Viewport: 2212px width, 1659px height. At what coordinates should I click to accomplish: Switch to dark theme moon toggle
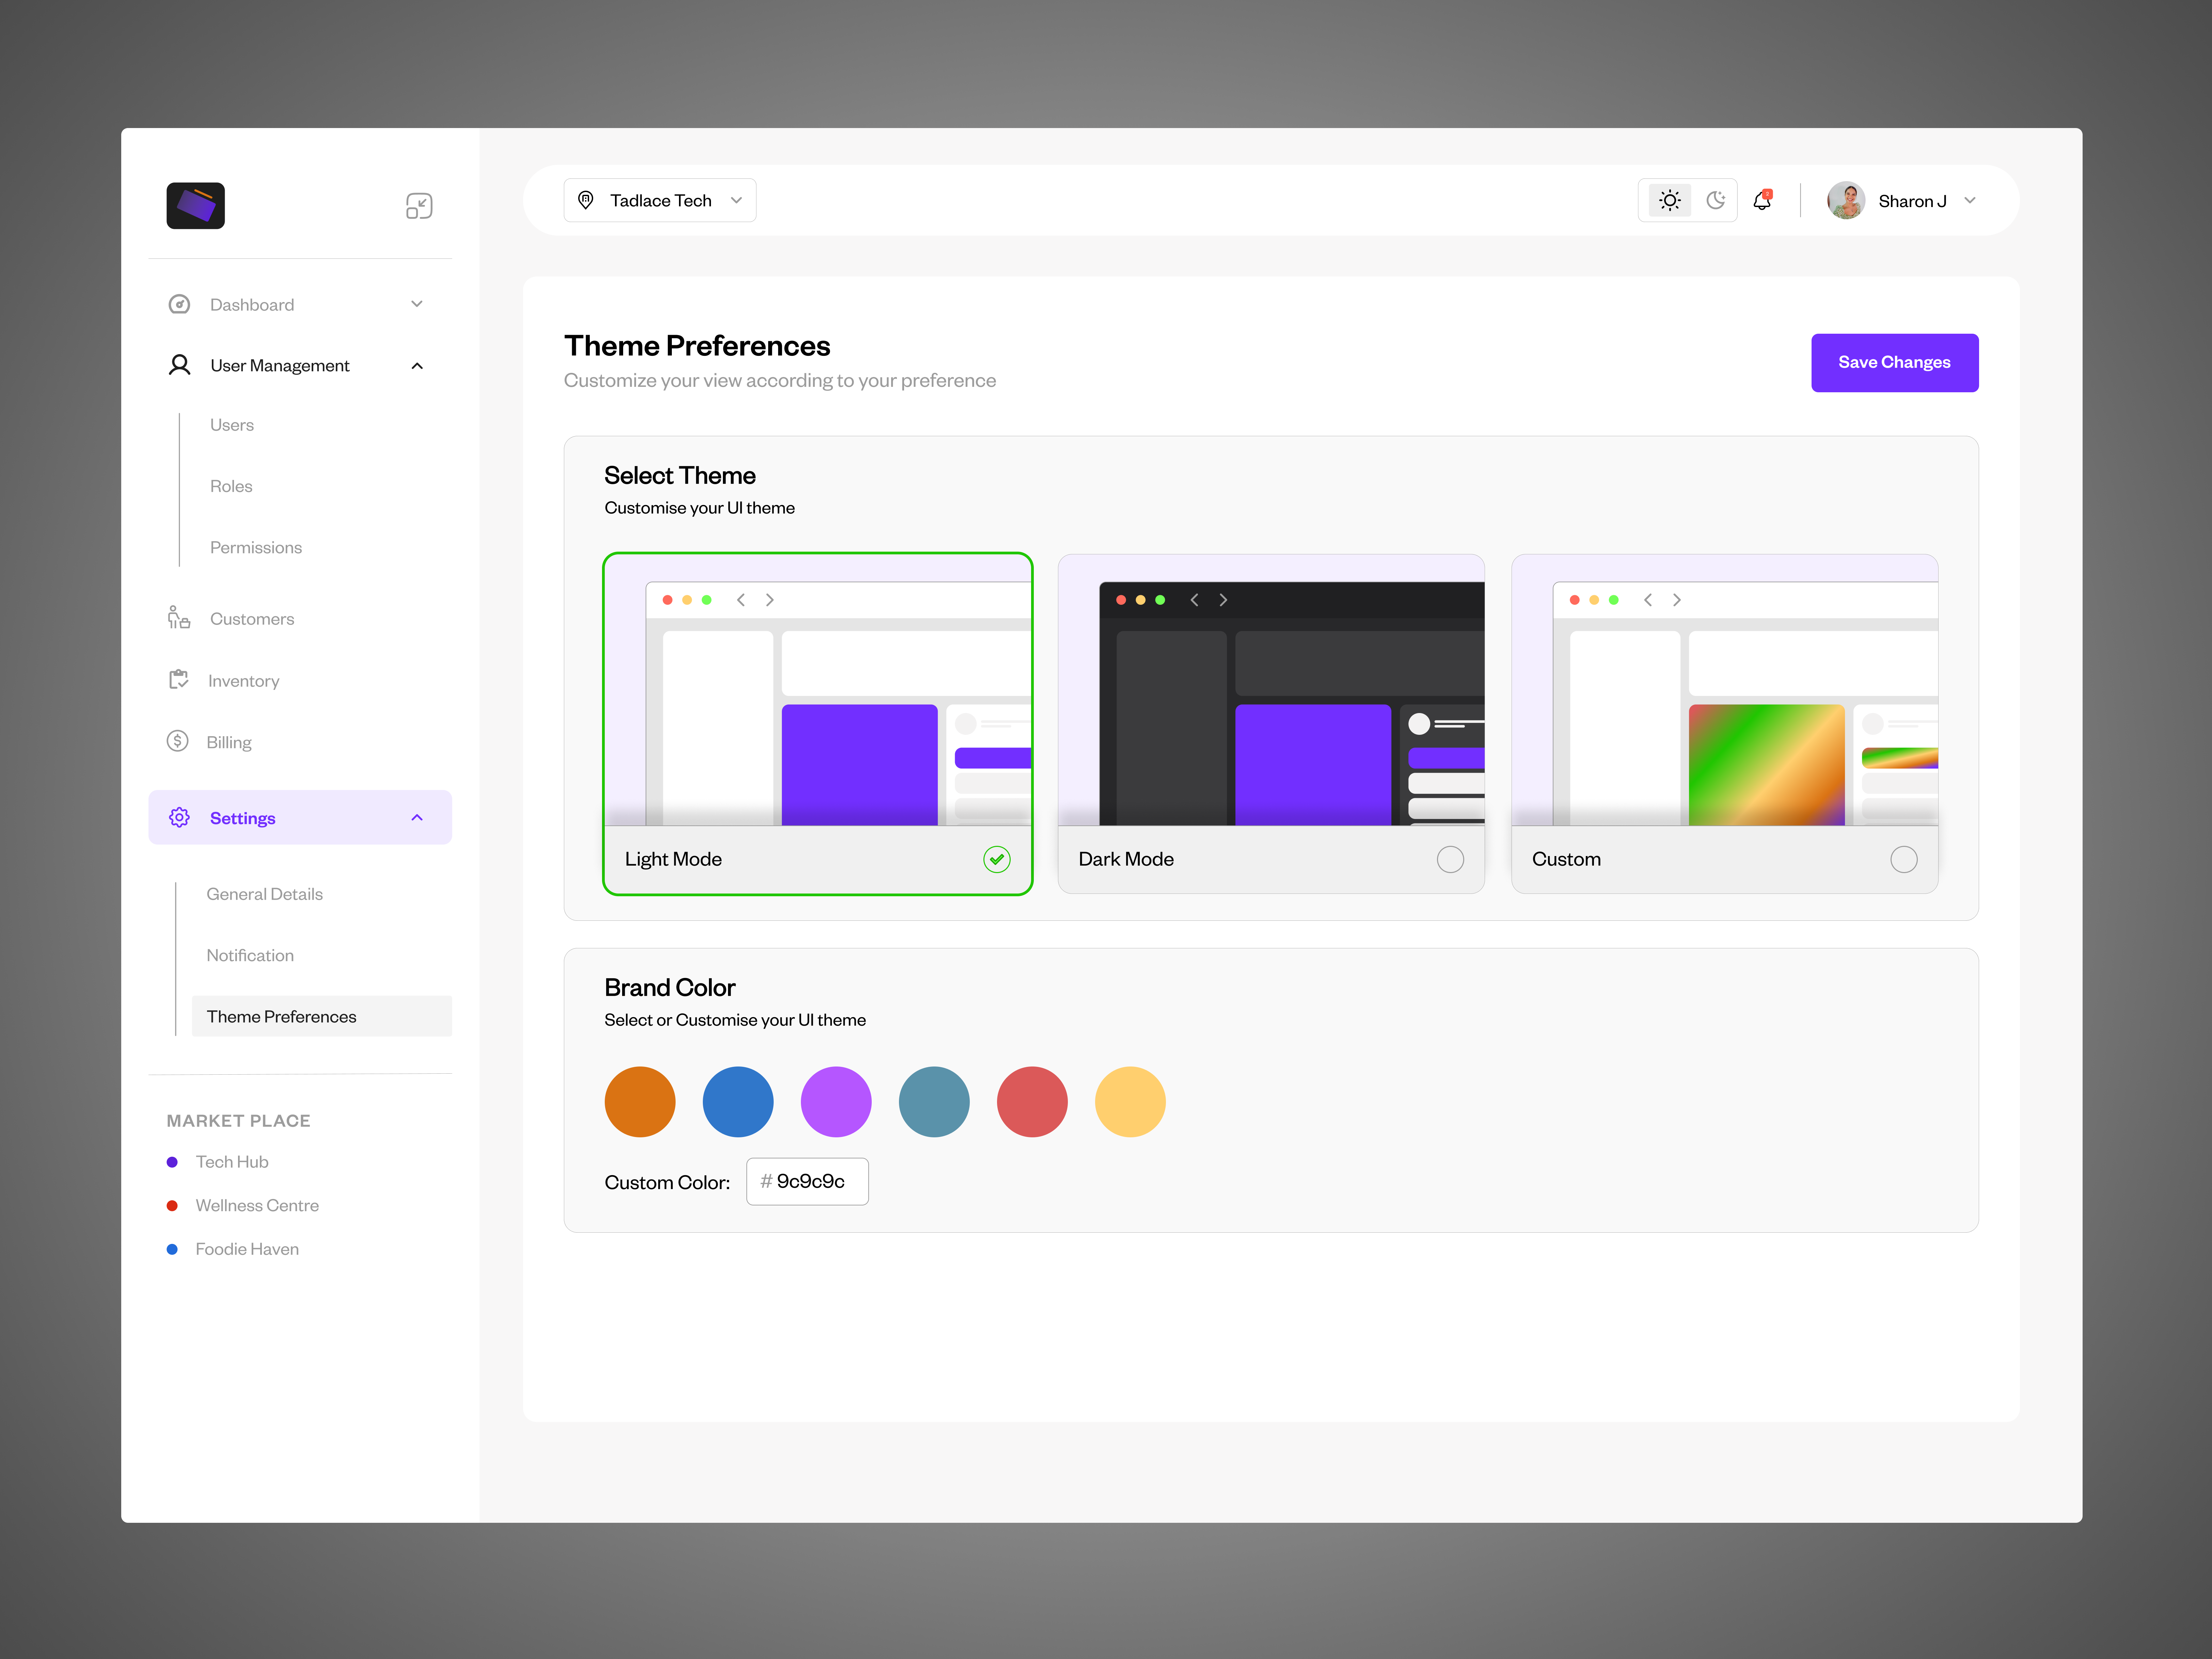pos(1716,200)
